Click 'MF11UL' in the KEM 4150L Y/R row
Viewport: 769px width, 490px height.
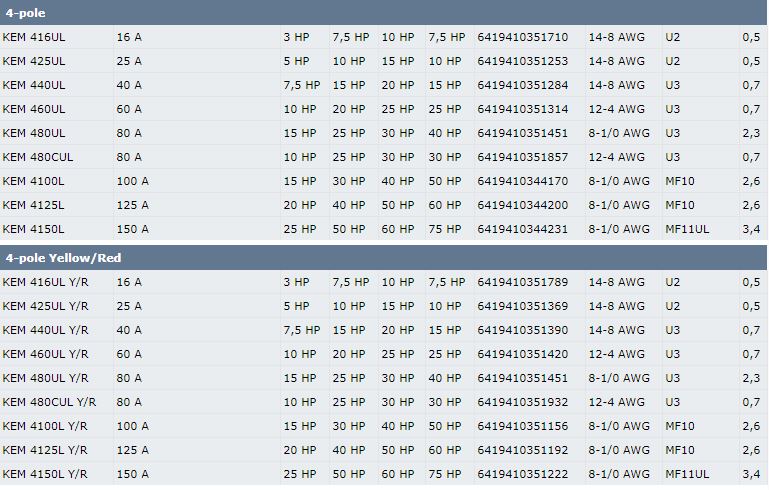pyautogui.click(x=687, y=475)
